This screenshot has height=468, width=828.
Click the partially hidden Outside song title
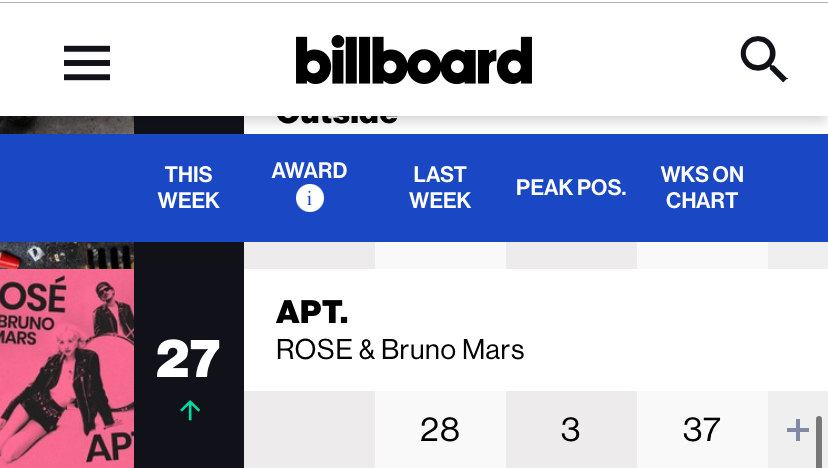click(x=336, y=120)
